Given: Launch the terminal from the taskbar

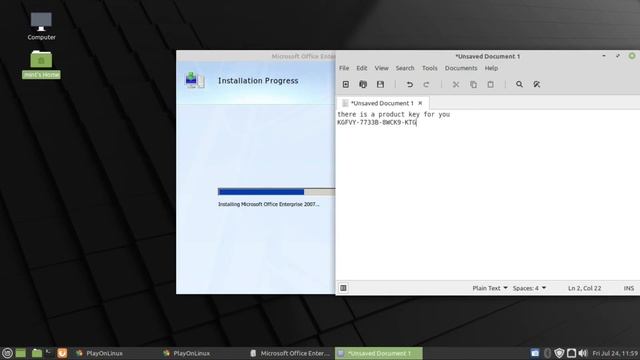Looking at the screenshot, I should (49, 352).
